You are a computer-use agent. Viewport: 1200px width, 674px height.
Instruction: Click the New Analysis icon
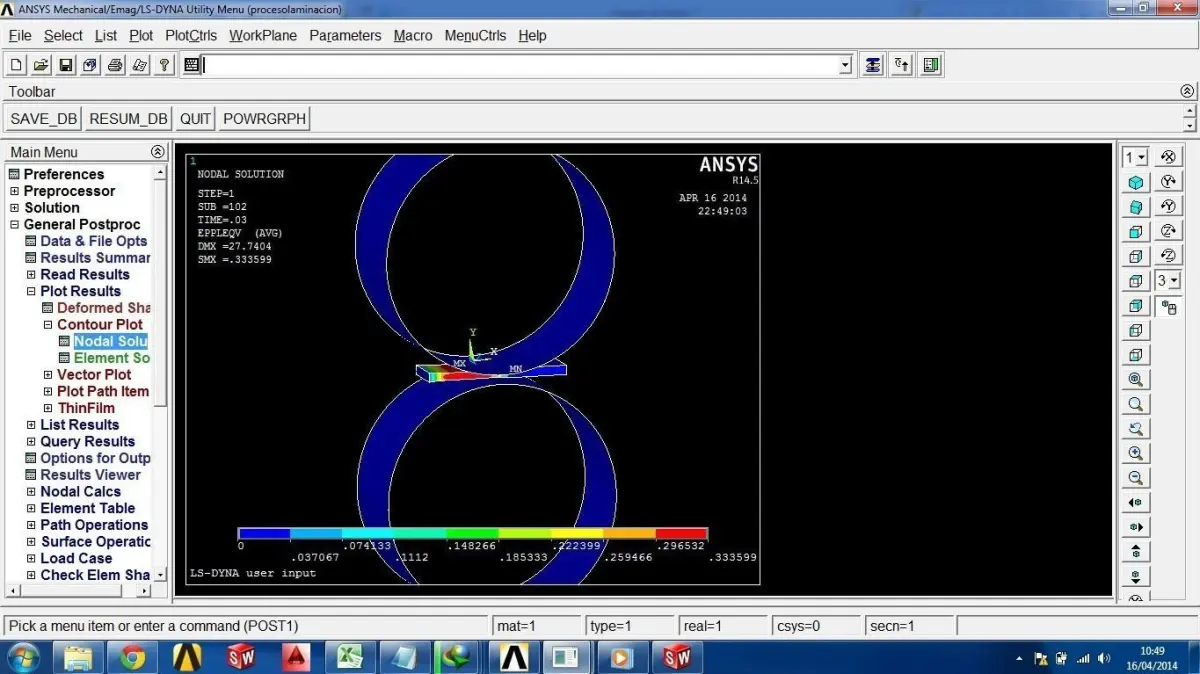(x=17, y=65)
